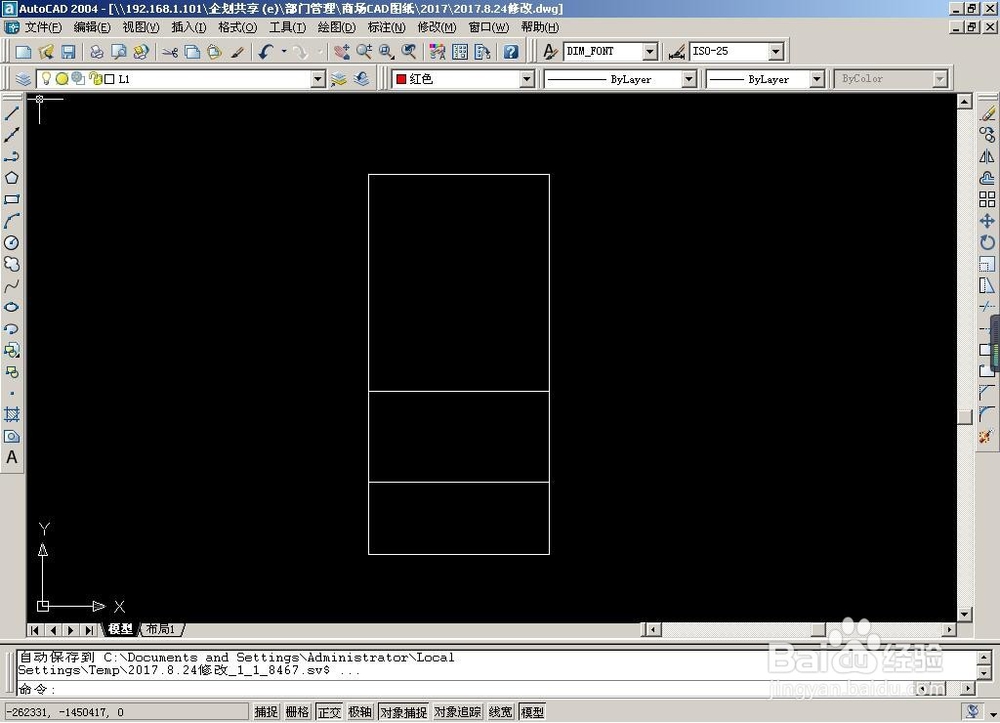Toggle 线宽 lineweight display

(501, 712)
